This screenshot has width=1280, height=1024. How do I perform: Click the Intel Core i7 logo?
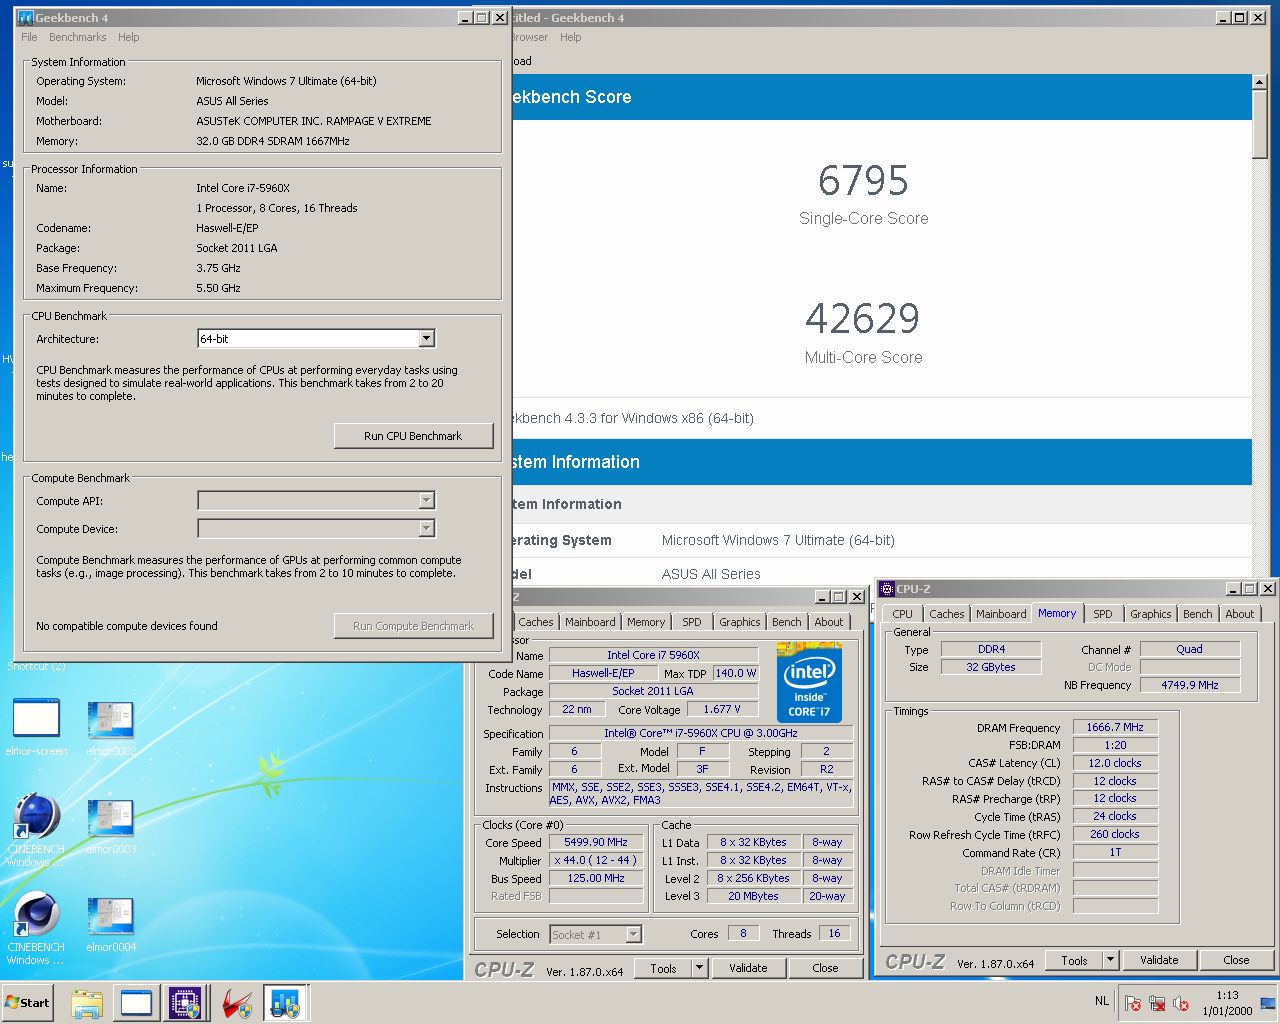click(x=809, y=683)
